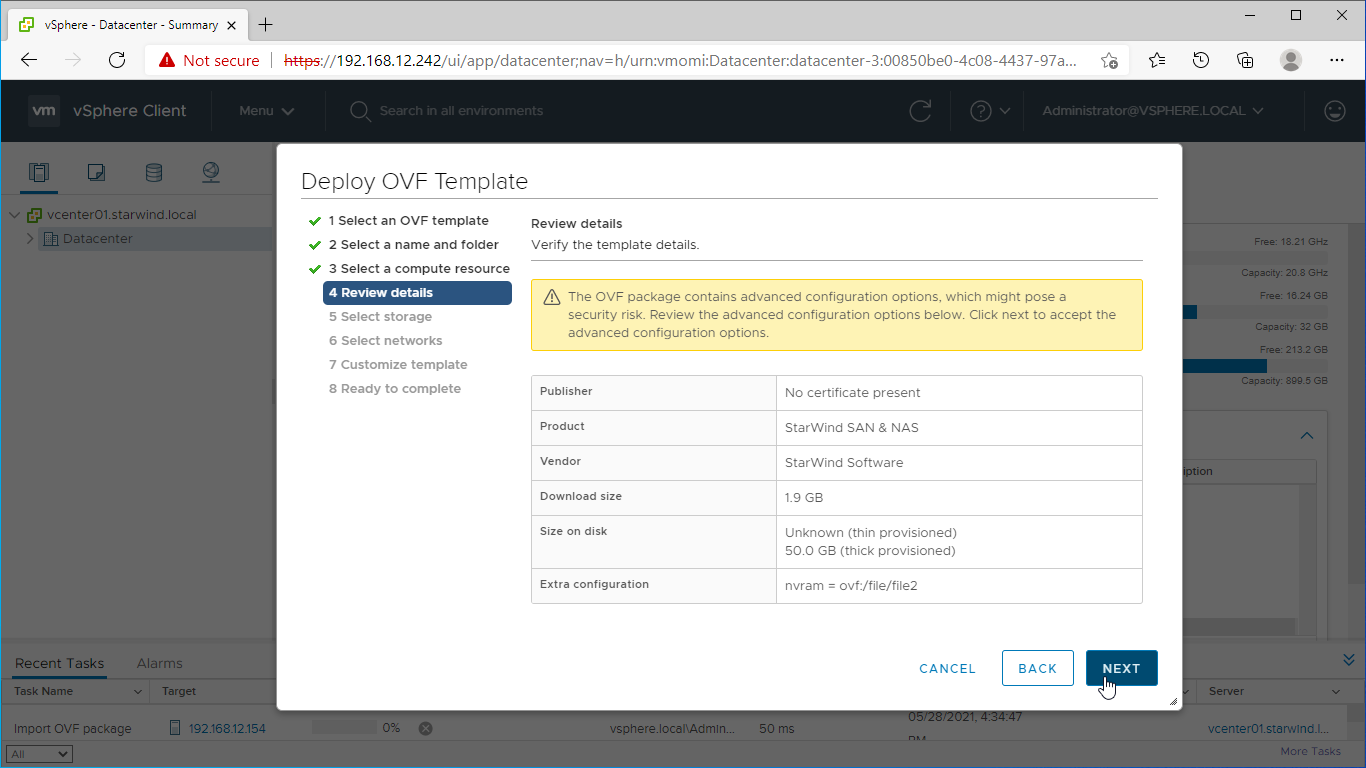The width and height of the screenshot is (1366, 768).
Task: Open target link 192.168.12.154
Action: tap(227, 729)
